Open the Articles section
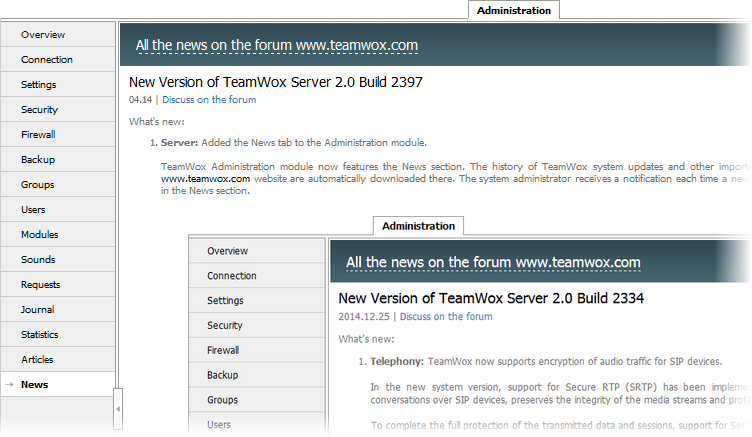The image size is (752, 437). (58, 359)
